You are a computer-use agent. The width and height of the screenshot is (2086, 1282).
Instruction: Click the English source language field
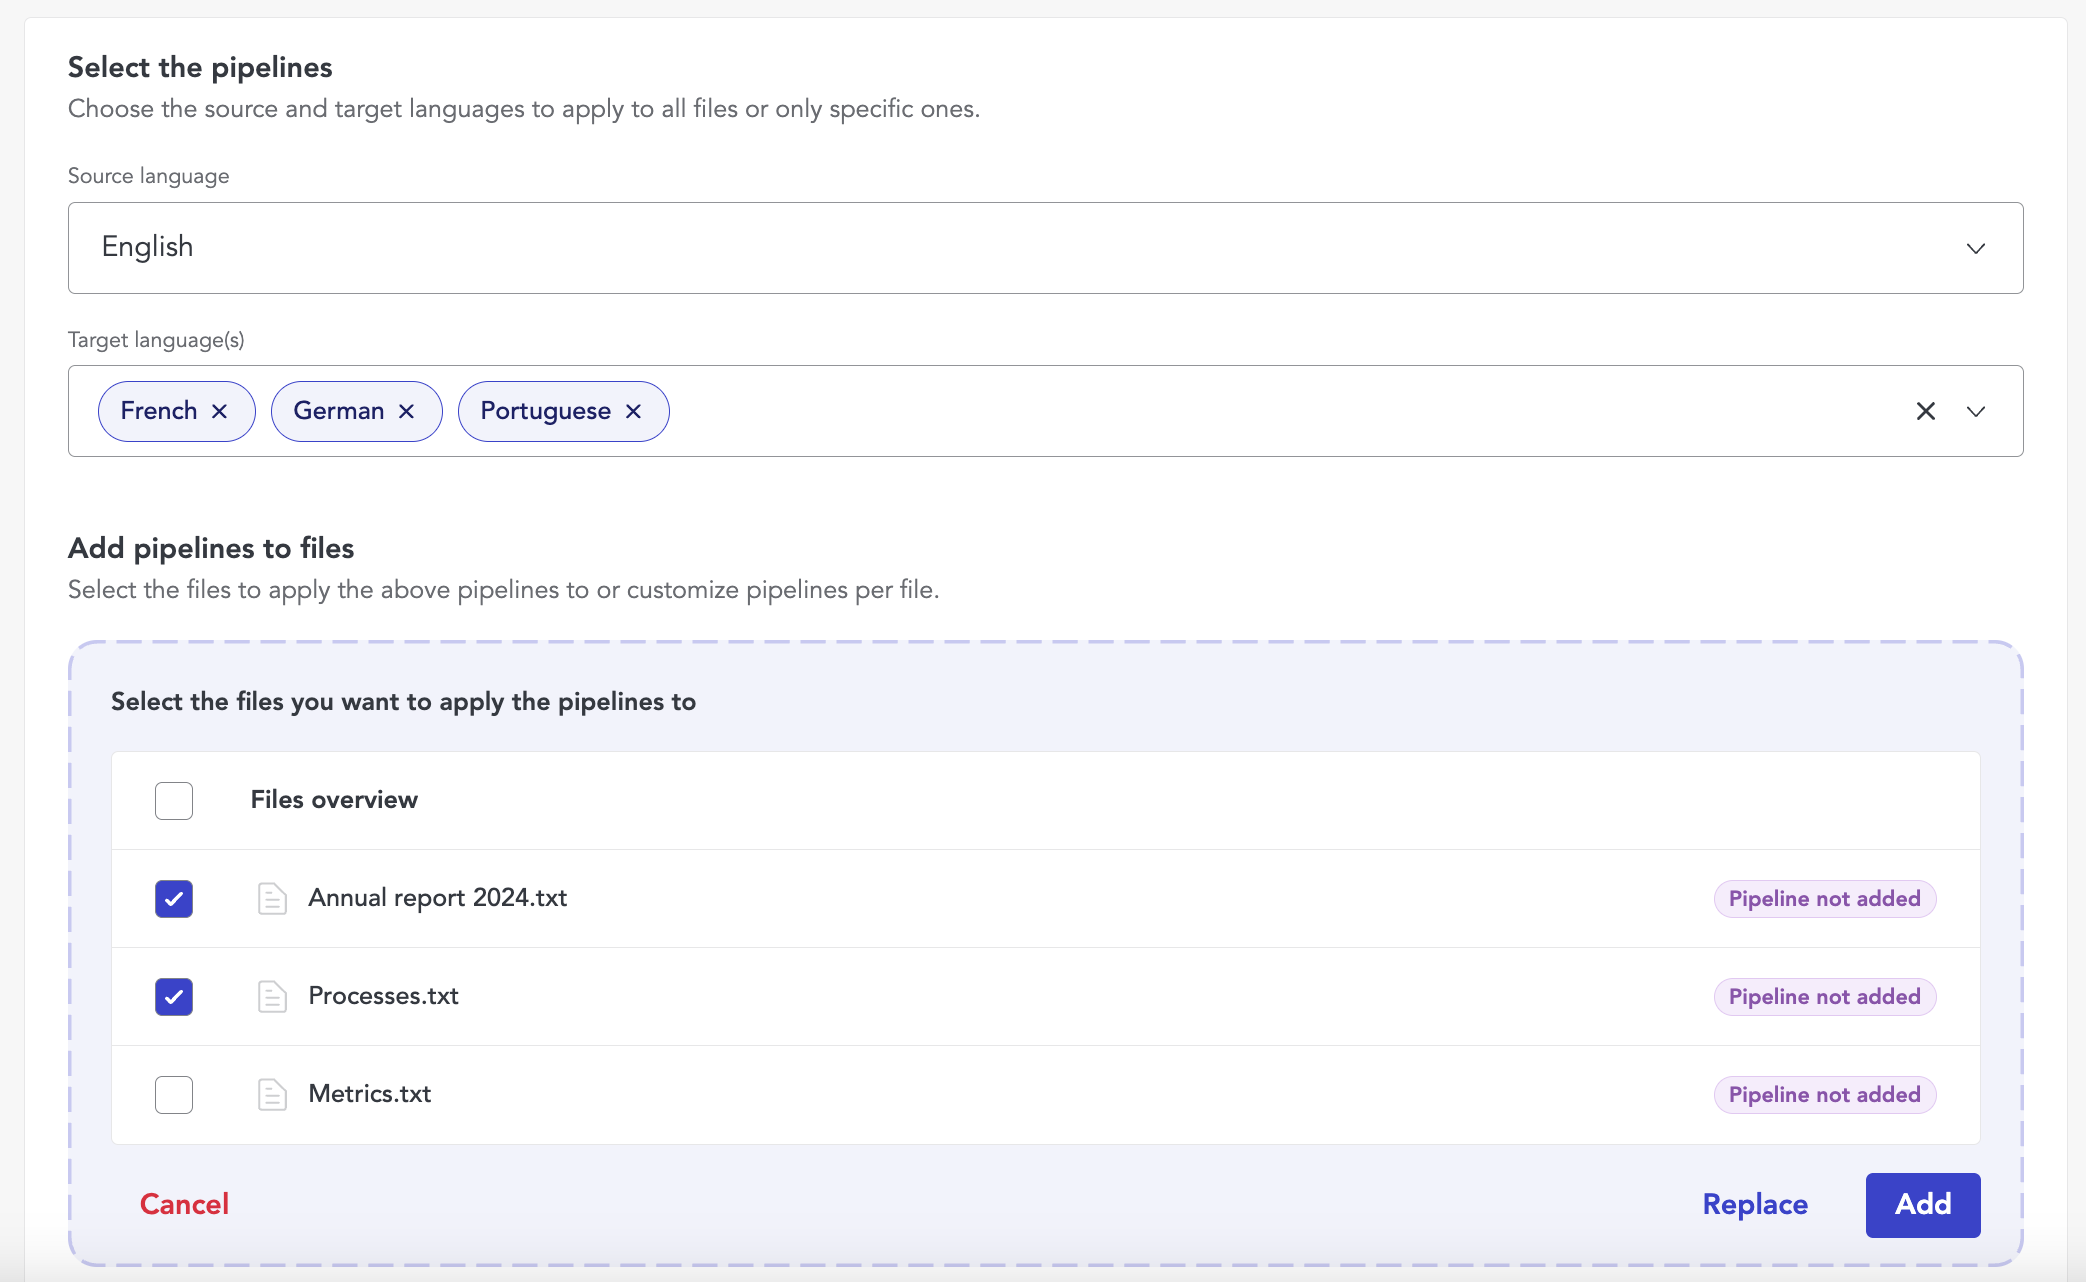[1045, 248]
